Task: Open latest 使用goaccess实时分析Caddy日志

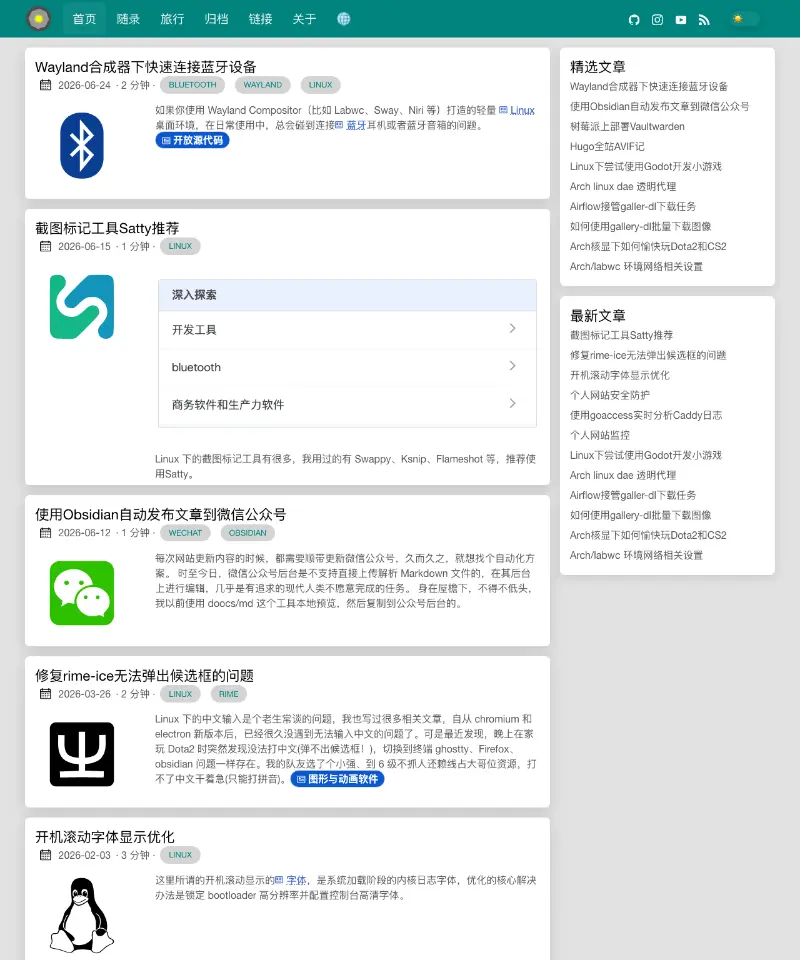Action: 646,416
